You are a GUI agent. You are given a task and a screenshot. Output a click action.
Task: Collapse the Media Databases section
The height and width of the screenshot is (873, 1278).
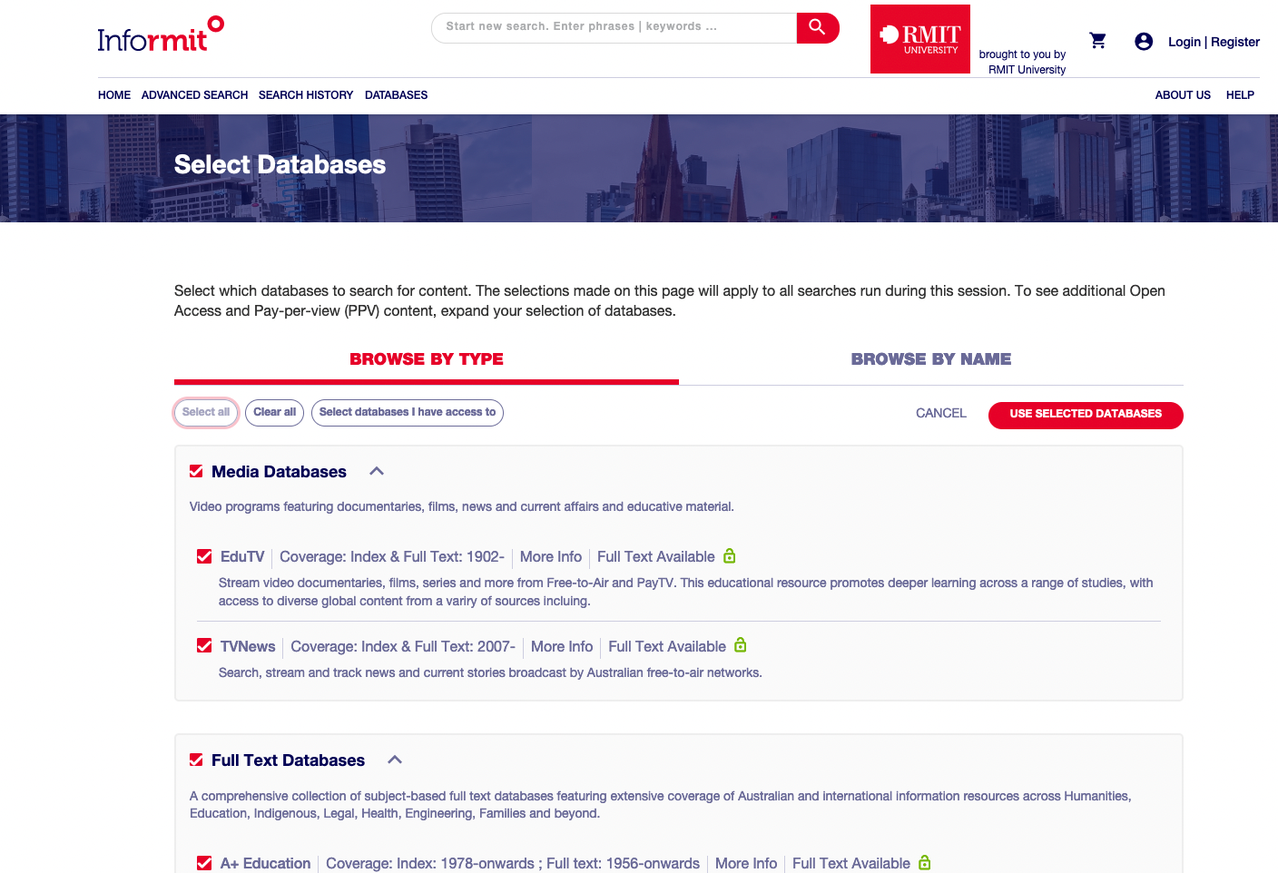coord(376,470)
